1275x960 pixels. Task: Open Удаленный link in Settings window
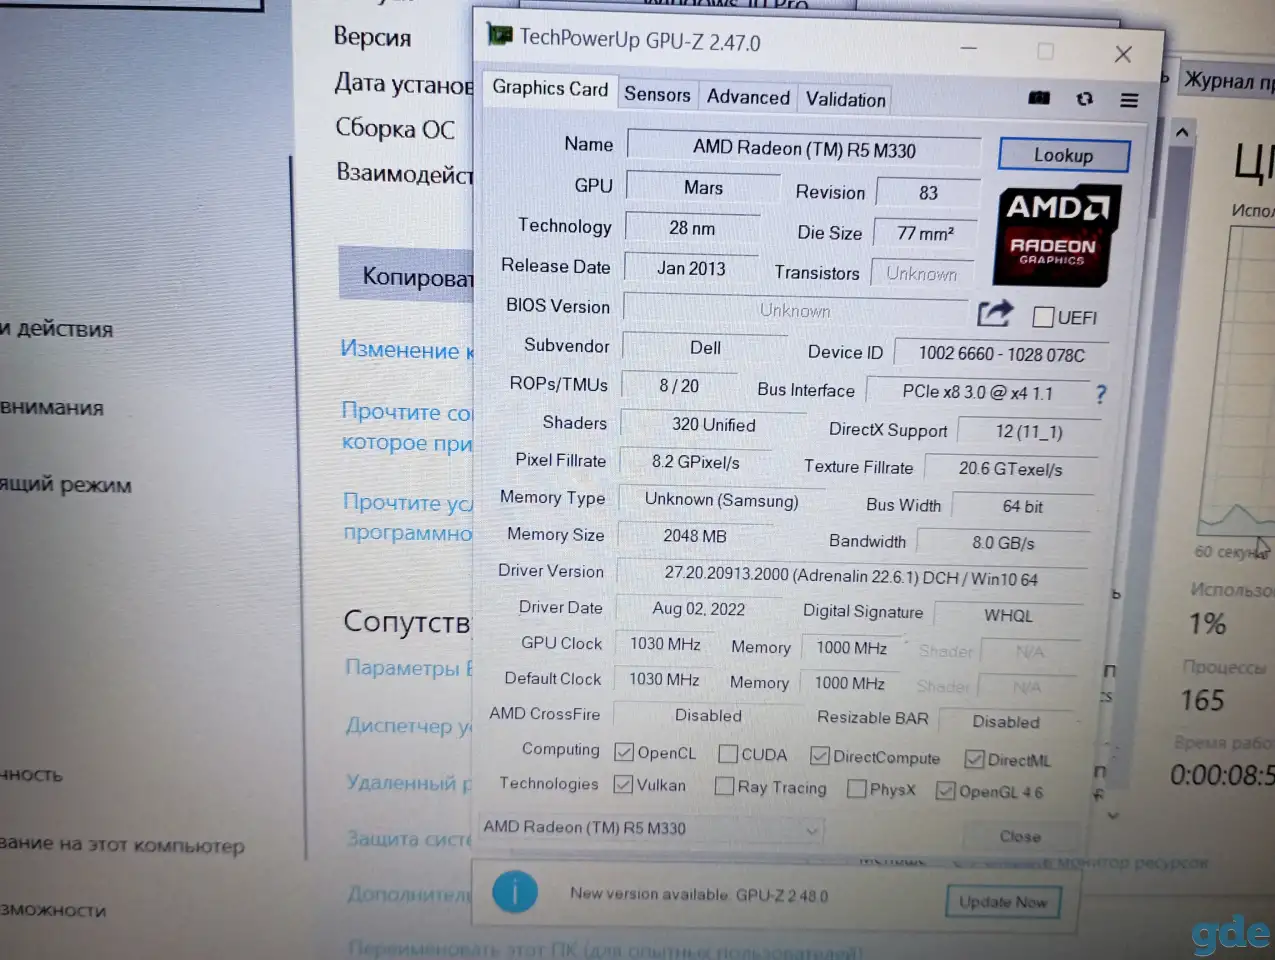(x=409, y=782)
